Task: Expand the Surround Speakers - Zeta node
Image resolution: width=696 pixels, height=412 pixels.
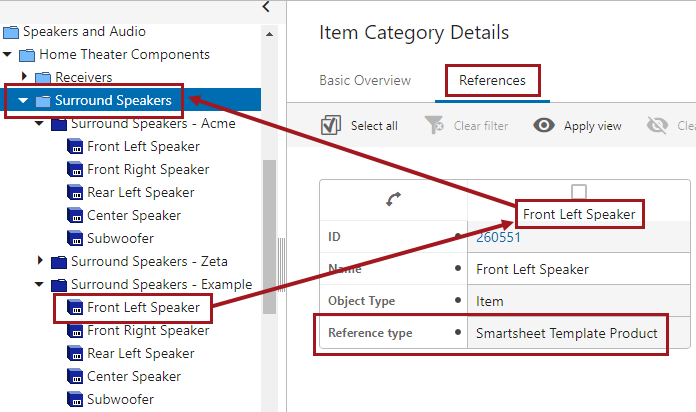Action: [40, 261]
